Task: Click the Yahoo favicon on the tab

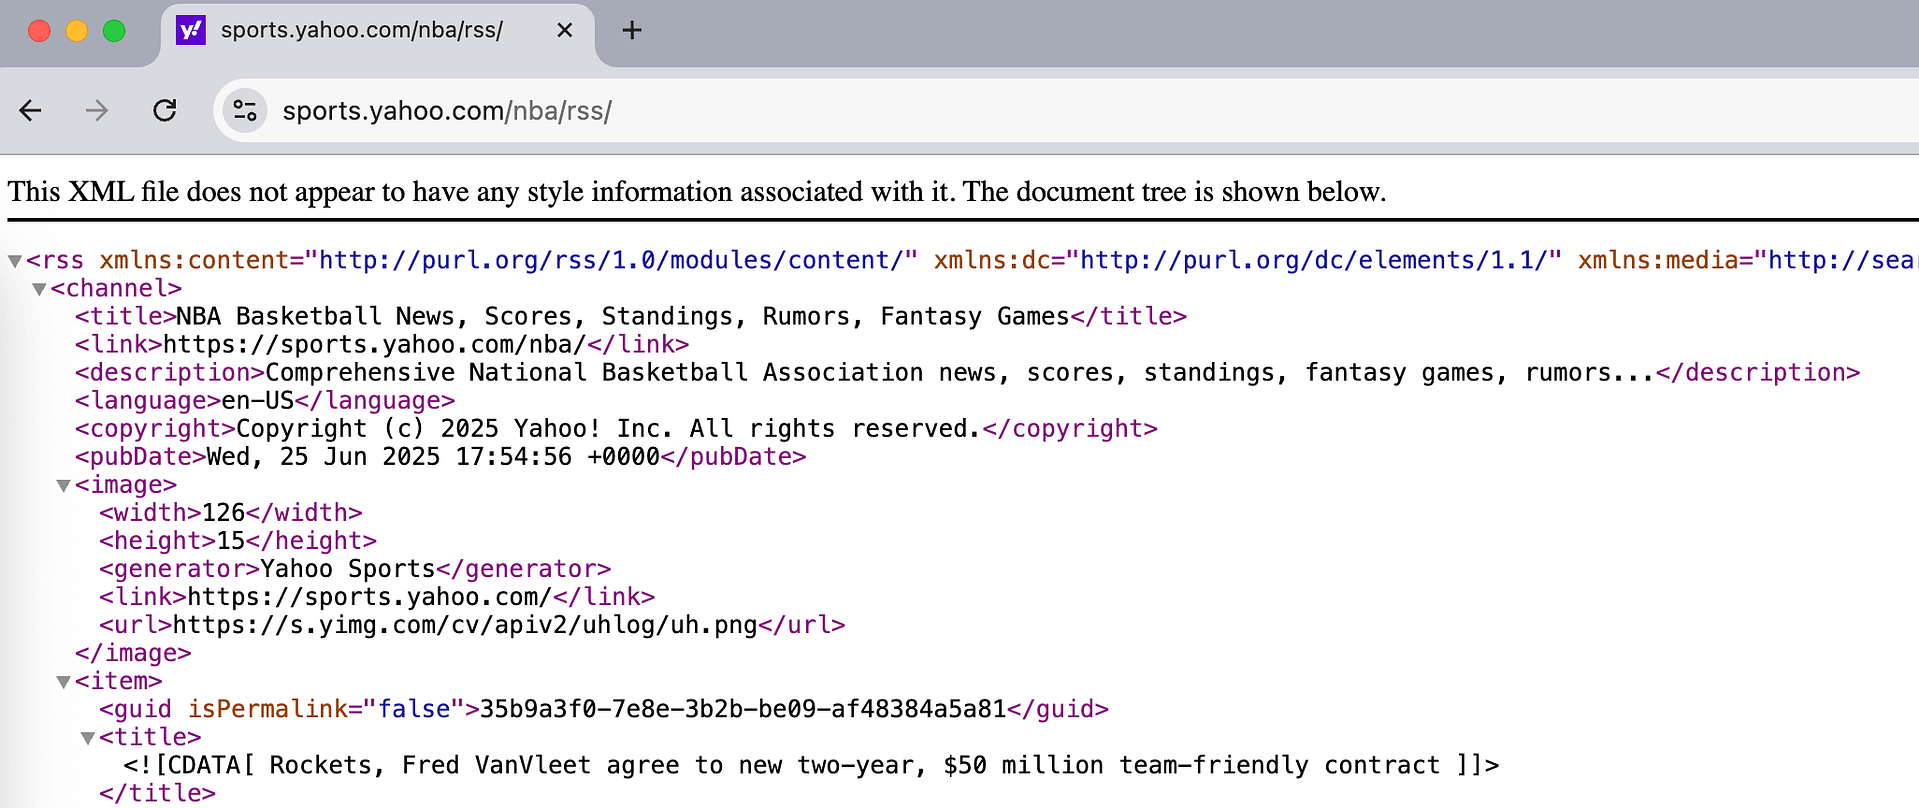Action: click(x=190, y=30)
